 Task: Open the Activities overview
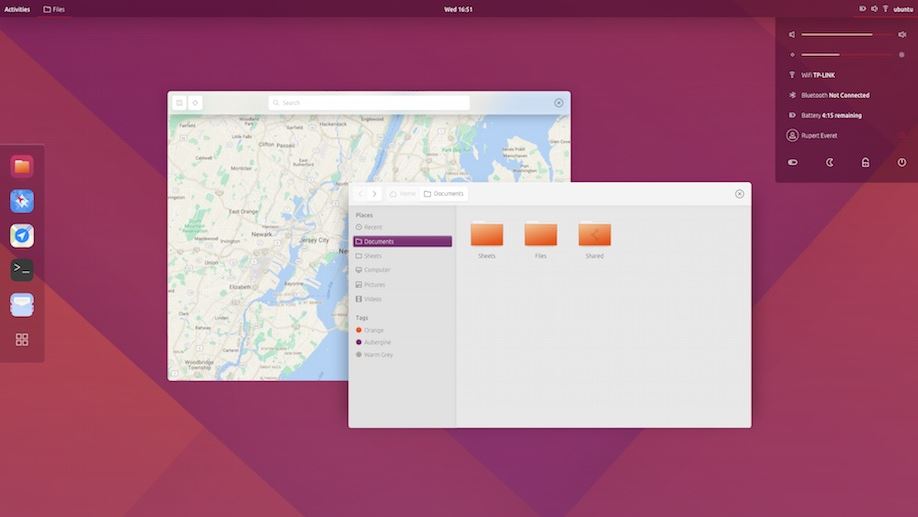(x=17, y=9)
